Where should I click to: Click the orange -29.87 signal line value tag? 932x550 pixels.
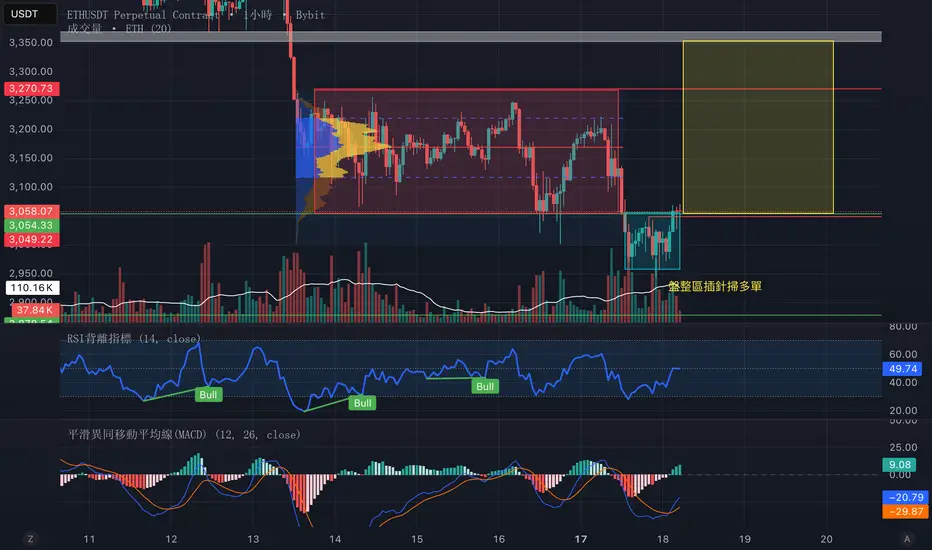click(905, 511)
